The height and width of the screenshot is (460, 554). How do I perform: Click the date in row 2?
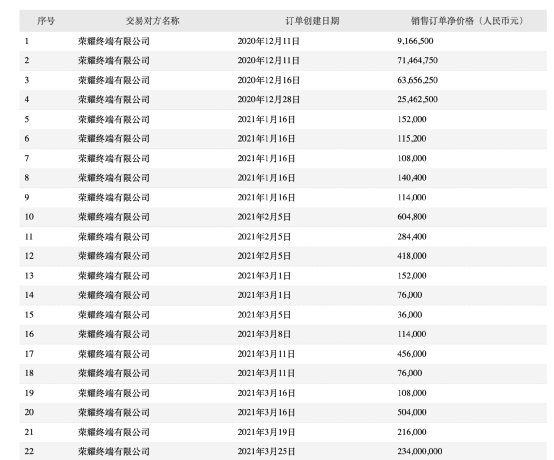[x=269, y=60]
